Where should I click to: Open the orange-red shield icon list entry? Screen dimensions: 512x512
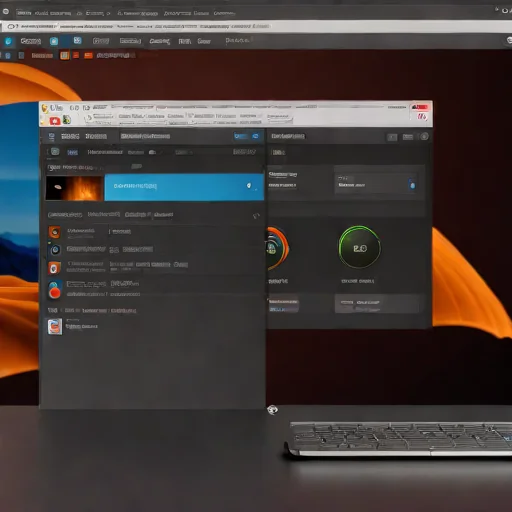click(54, 268)
